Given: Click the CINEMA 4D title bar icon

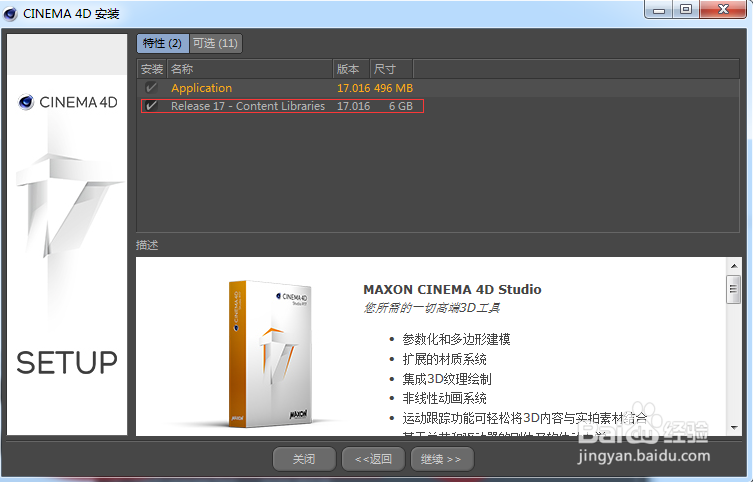Looking at the screenshot, I should (x=11, y=13).
